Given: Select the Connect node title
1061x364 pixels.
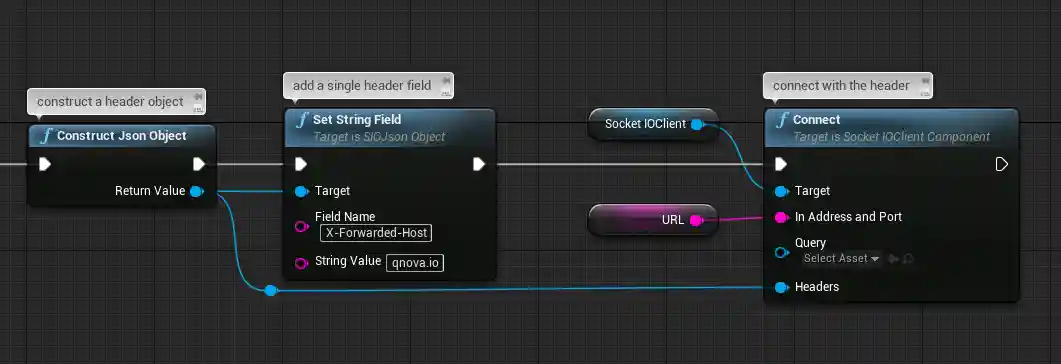Looking at the screenshot, I should point(817,120).
